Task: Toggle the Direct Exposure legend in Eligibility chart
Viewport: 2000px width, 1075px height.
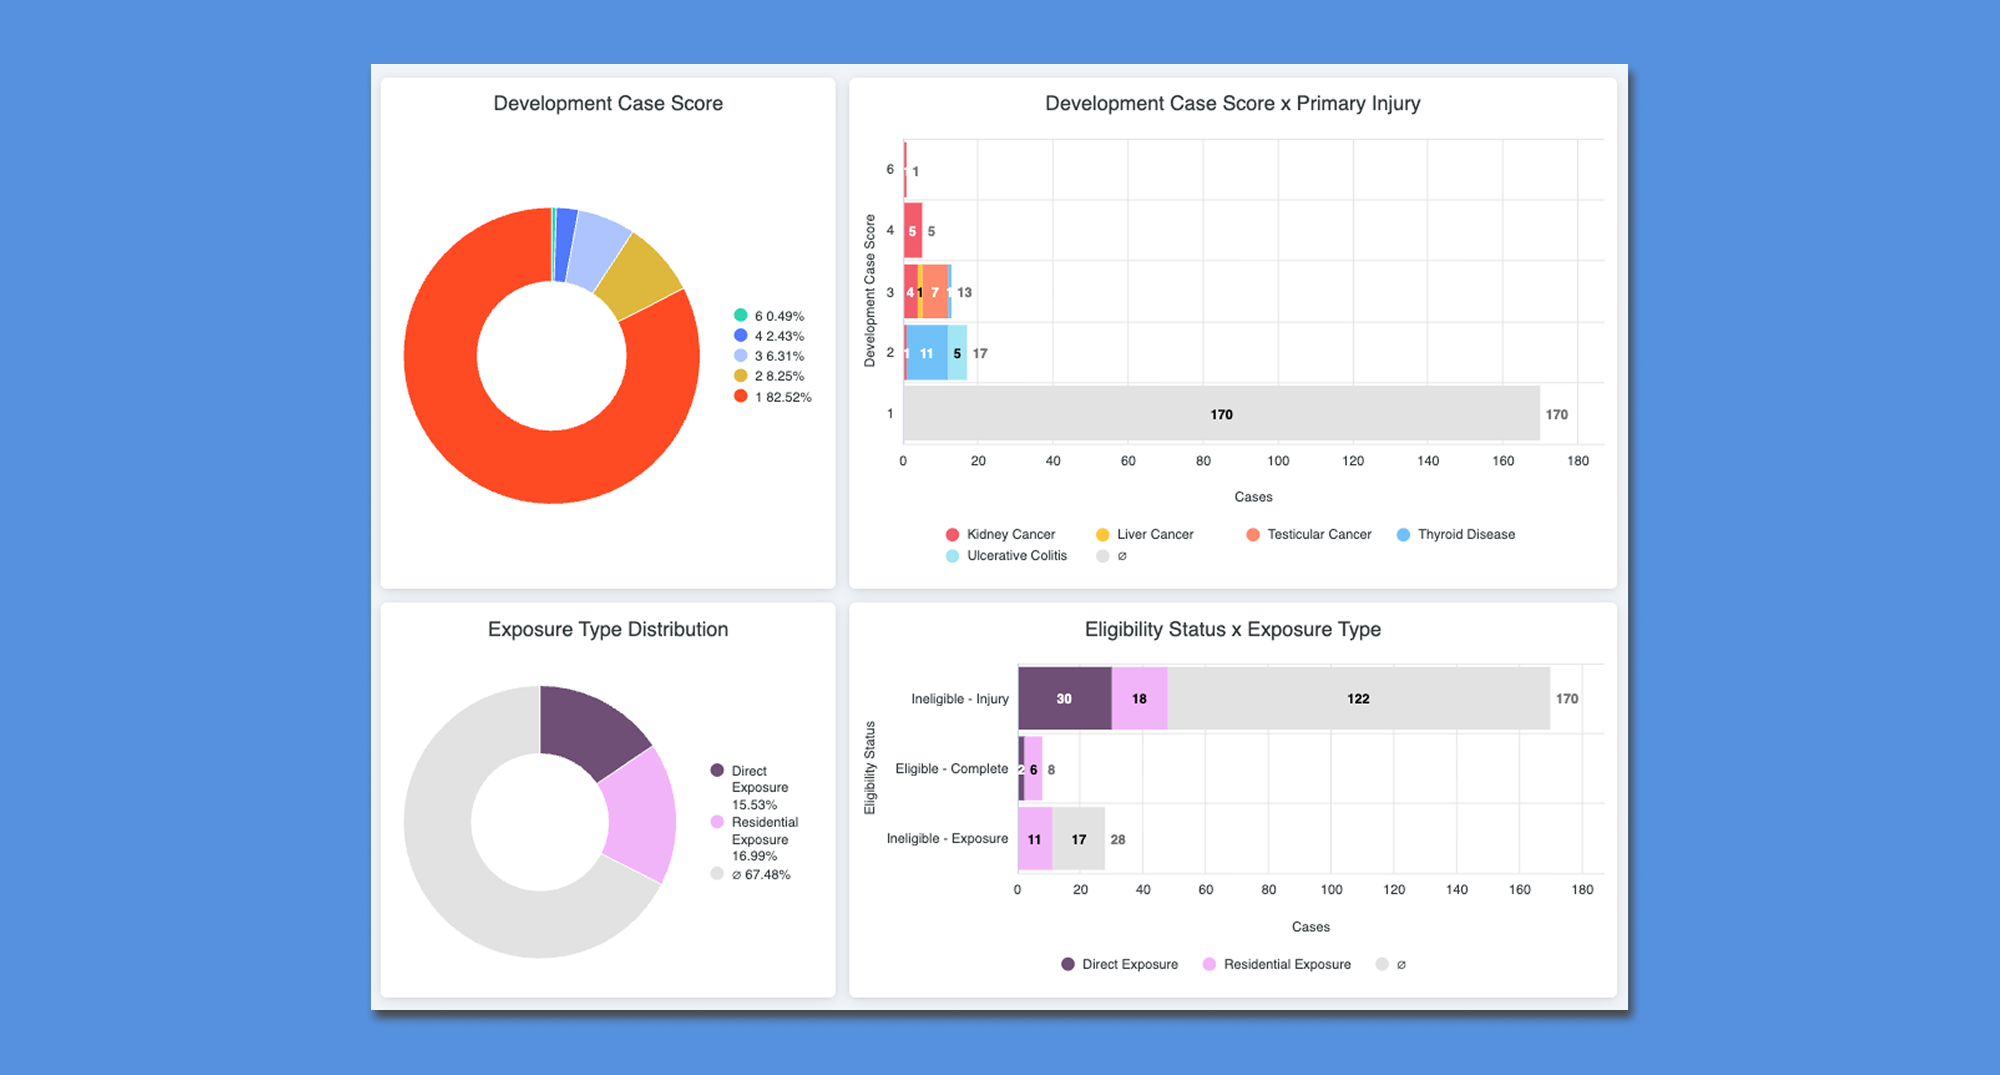Action: 1120,965
